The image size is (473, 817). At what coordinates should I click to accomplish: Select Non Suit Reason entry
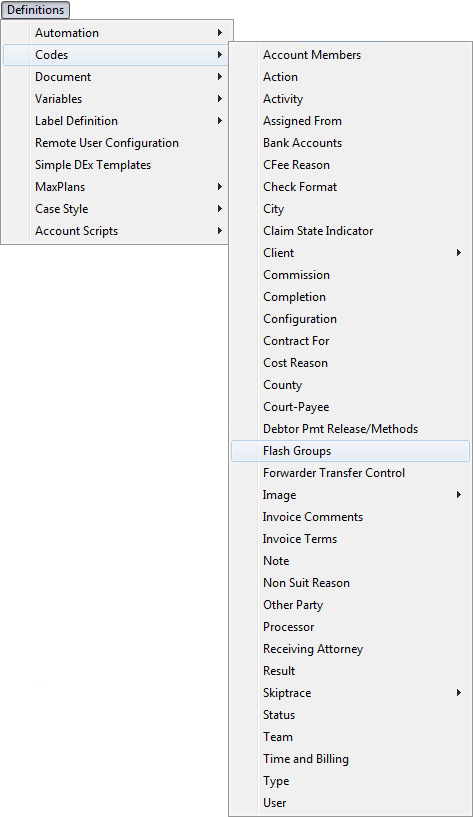[350, 583]
